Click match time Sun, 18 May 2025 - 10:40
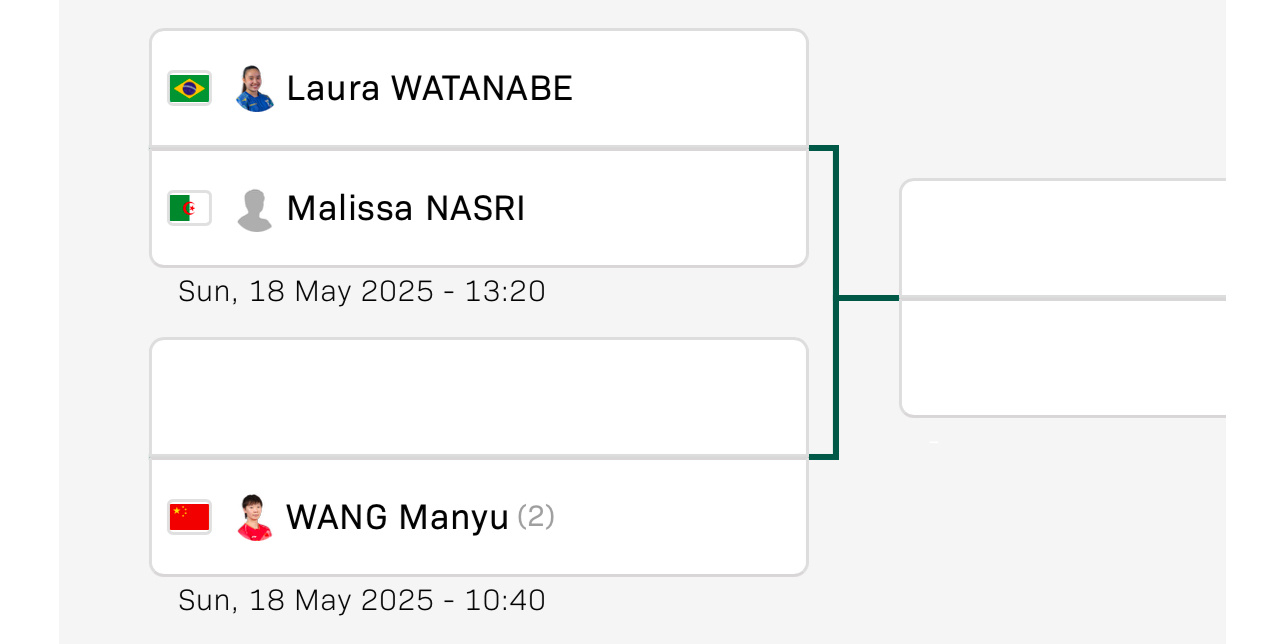The width and height of the screenshot is (1284, 644). click(362, 600)
